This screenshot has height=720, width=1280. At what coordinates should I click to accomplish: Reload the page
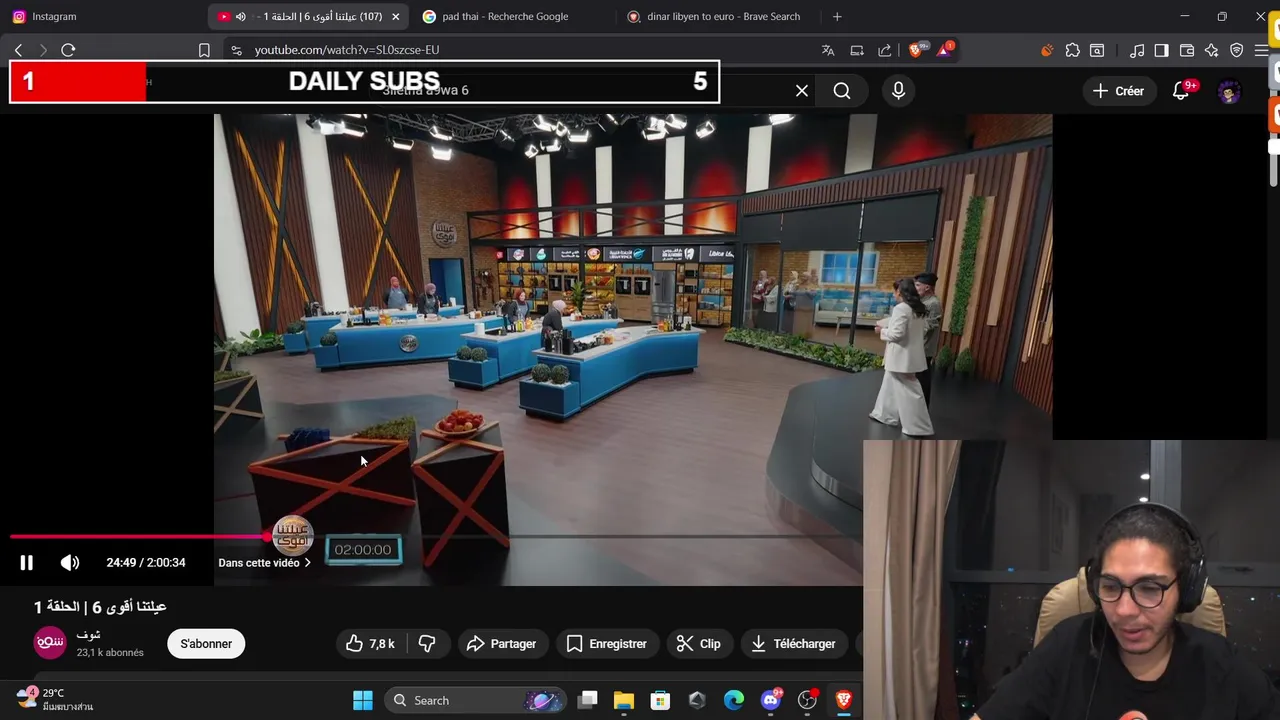tap(68, 50)
